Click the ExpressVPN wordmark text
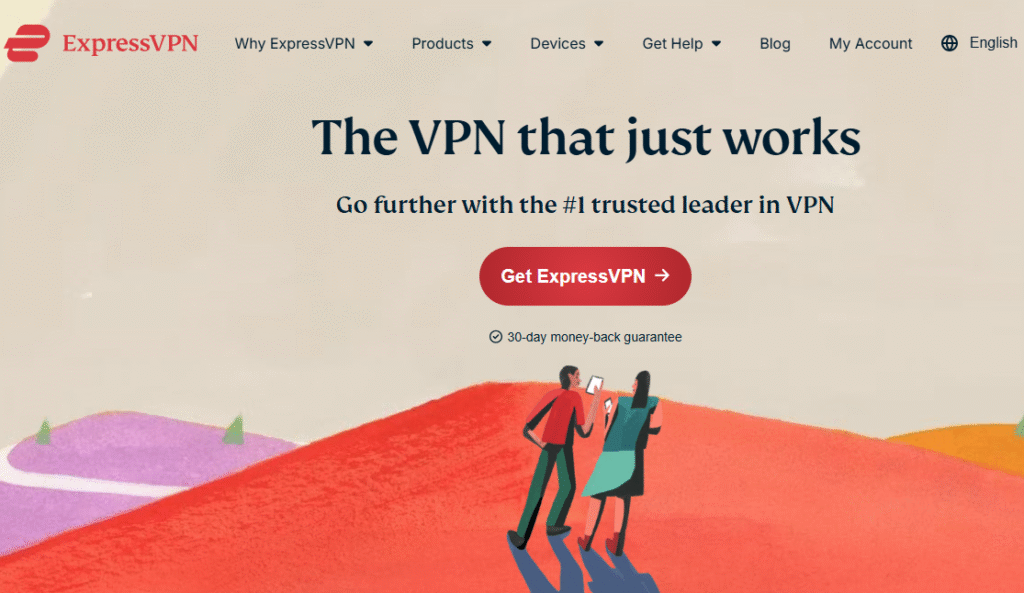 click(x=130, y=43)
